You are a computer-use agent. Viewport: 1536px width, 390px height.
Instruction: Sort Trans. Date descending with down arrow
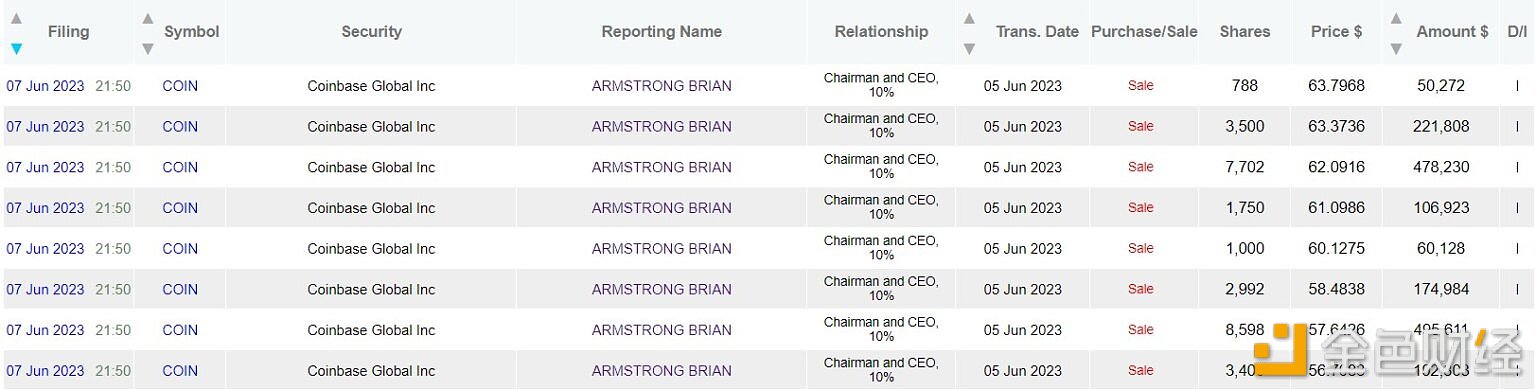pos(969,48)
